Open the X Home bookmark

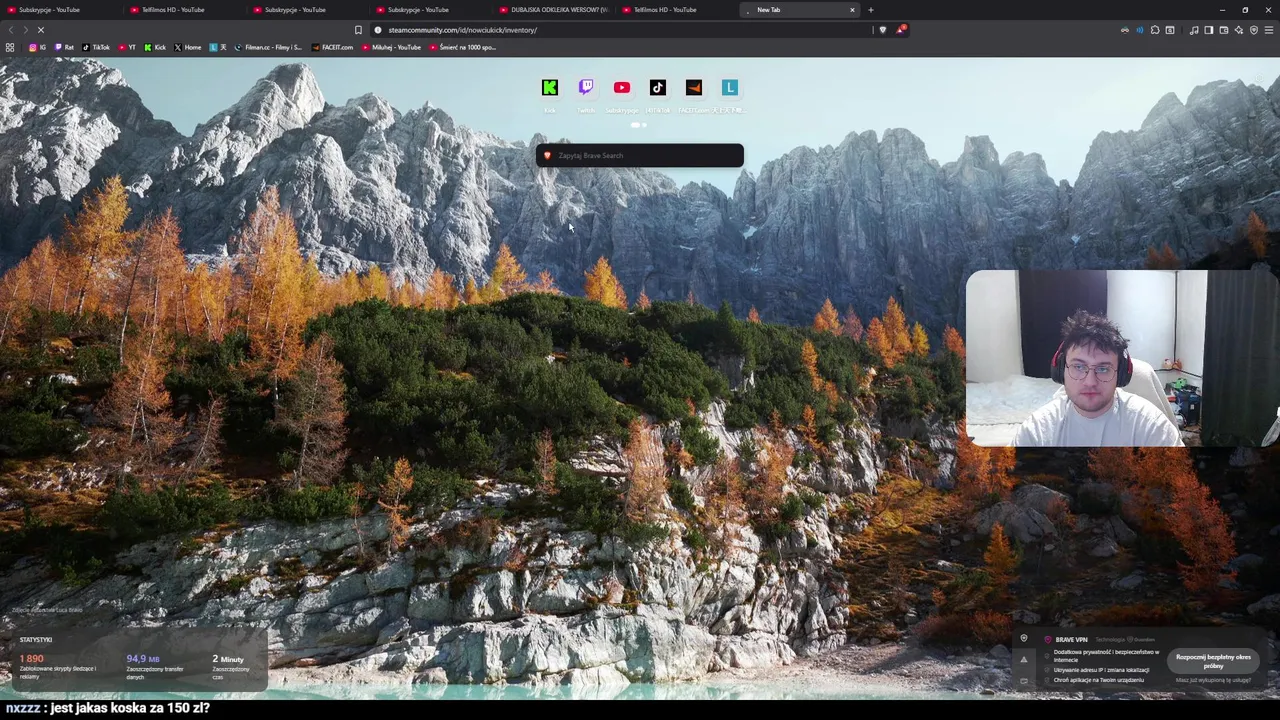pyautogui.click(x=188, y=47)
